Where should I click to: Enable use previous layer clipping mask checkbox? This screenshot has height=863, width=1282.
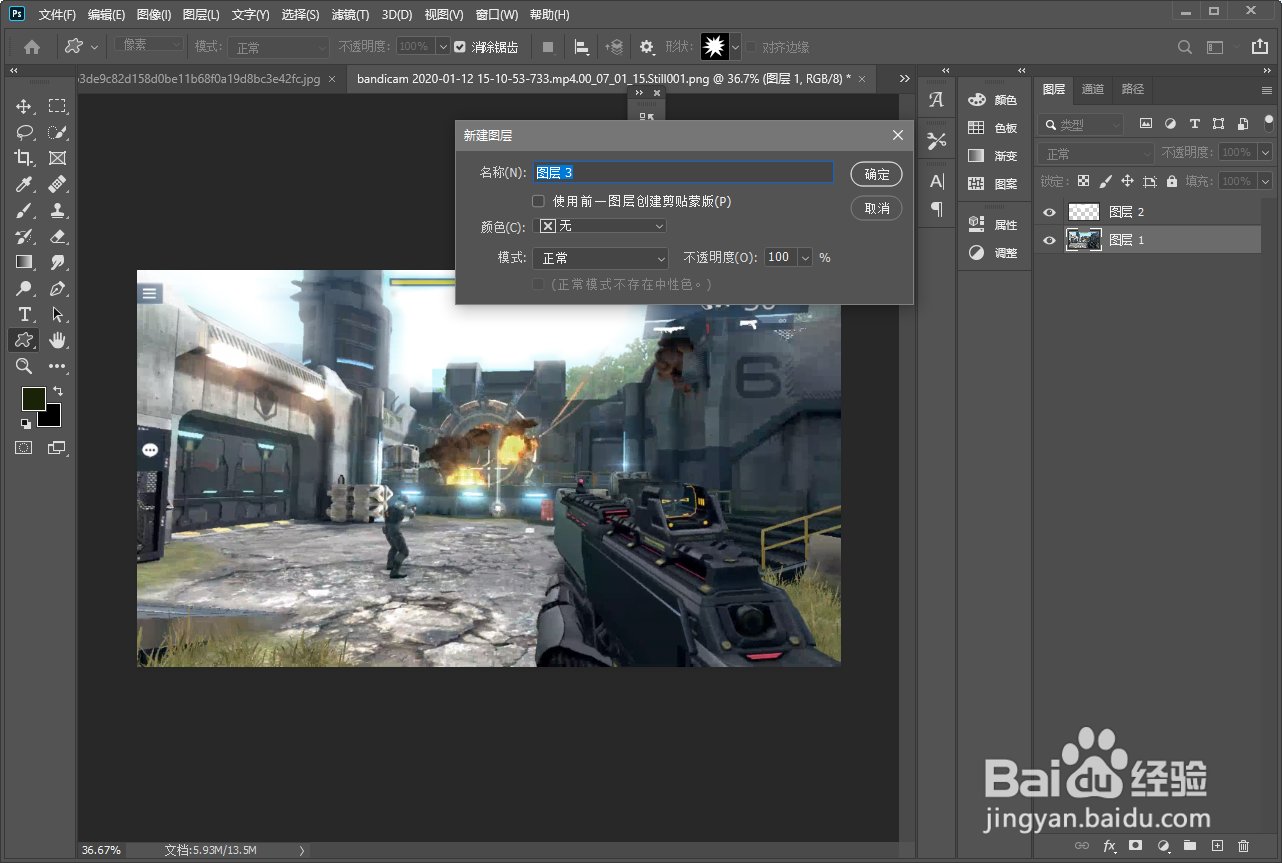(x=539, y=201)
